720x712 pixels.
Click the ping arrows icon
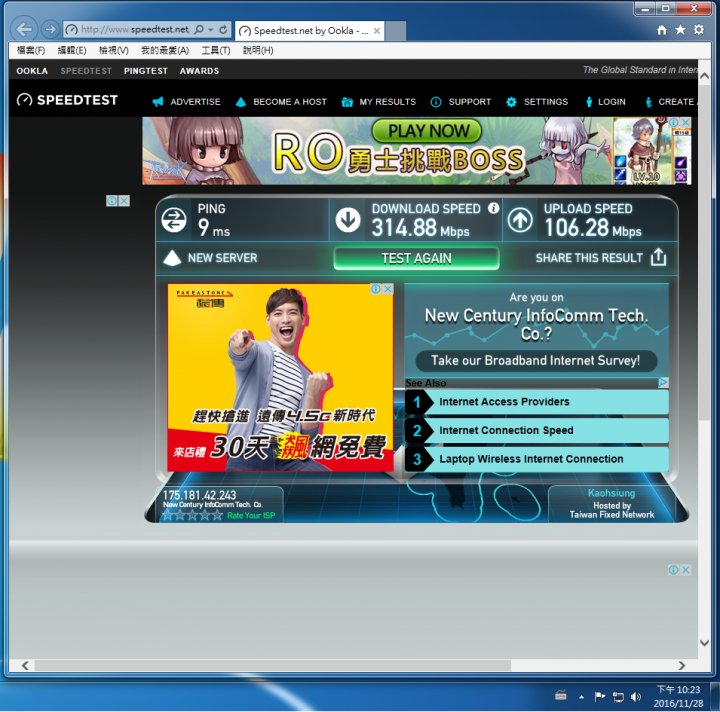[x=174, y=220]
